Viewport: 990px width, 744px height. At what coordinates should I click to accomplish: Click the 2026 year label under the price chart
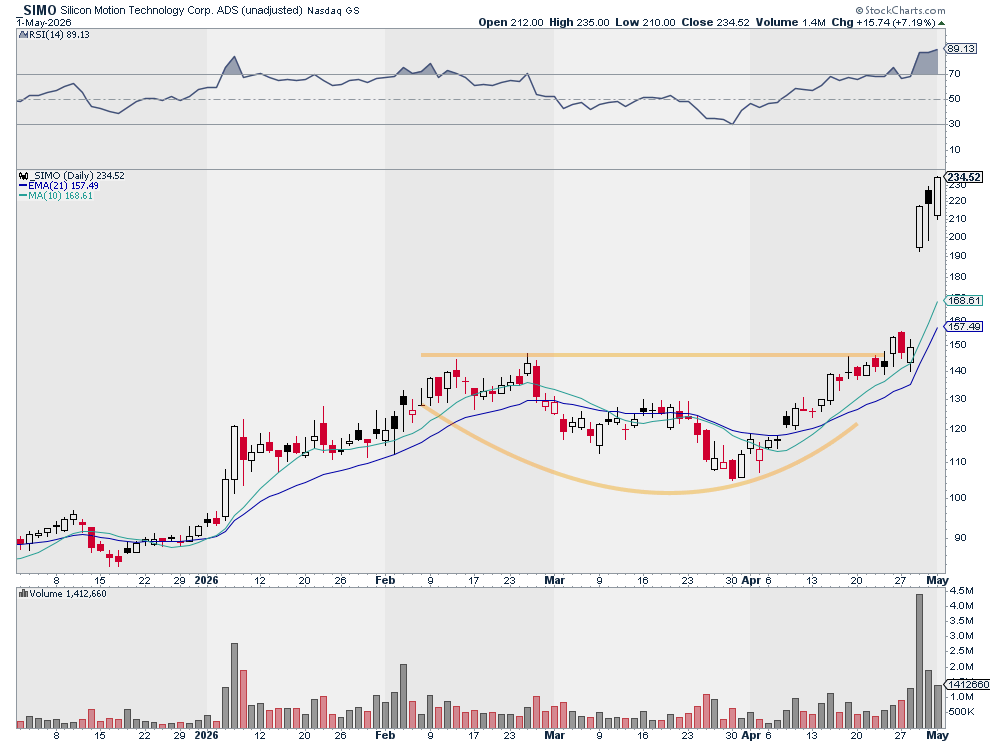point(206,580)
